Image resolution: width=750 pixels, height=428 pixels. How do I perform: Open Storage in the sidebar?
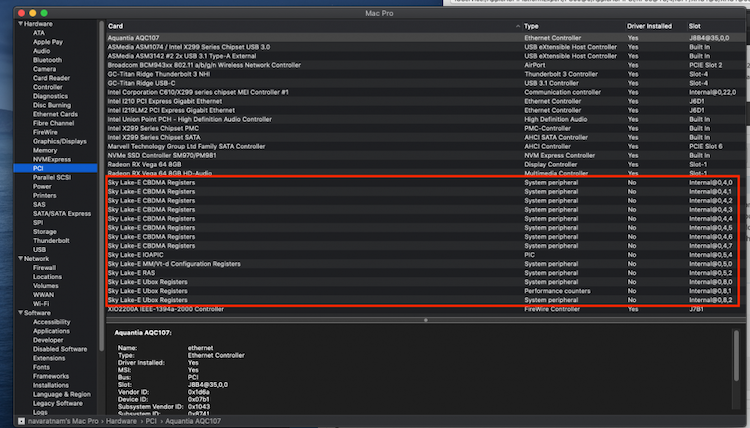[44, 232]
